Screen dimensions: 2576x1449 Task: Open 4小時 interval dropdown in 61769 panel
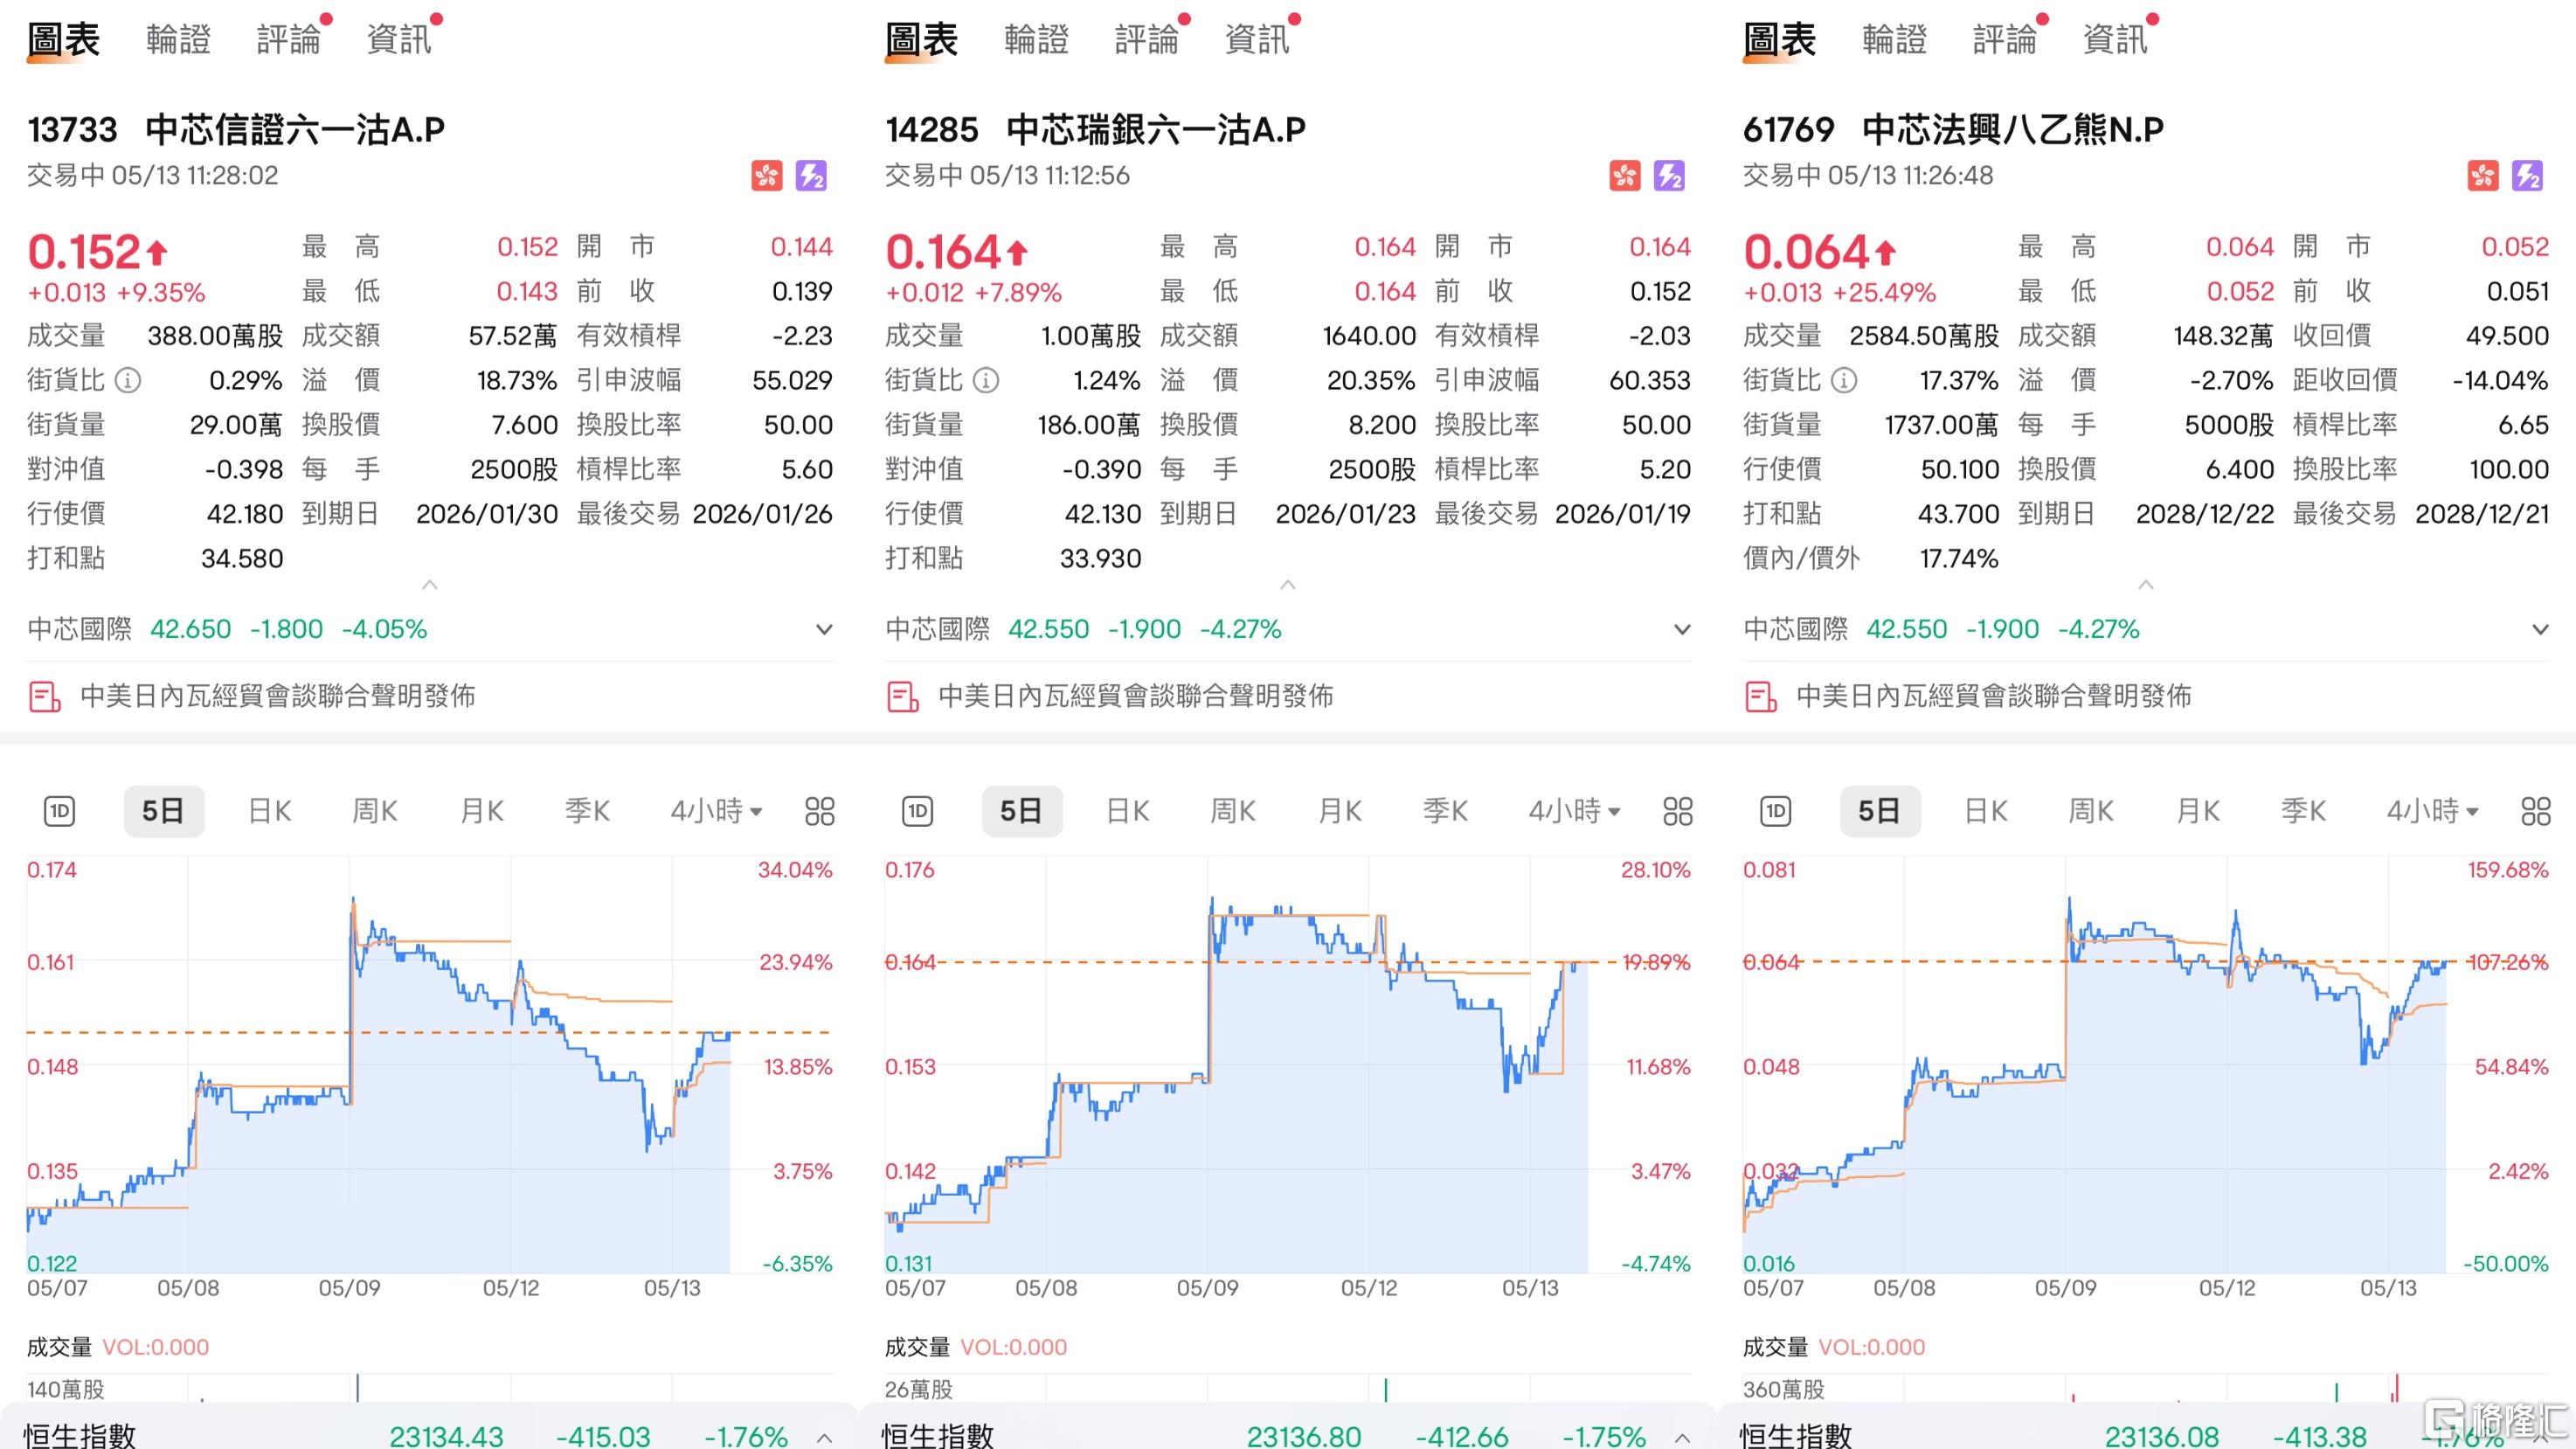[2433, 811]
